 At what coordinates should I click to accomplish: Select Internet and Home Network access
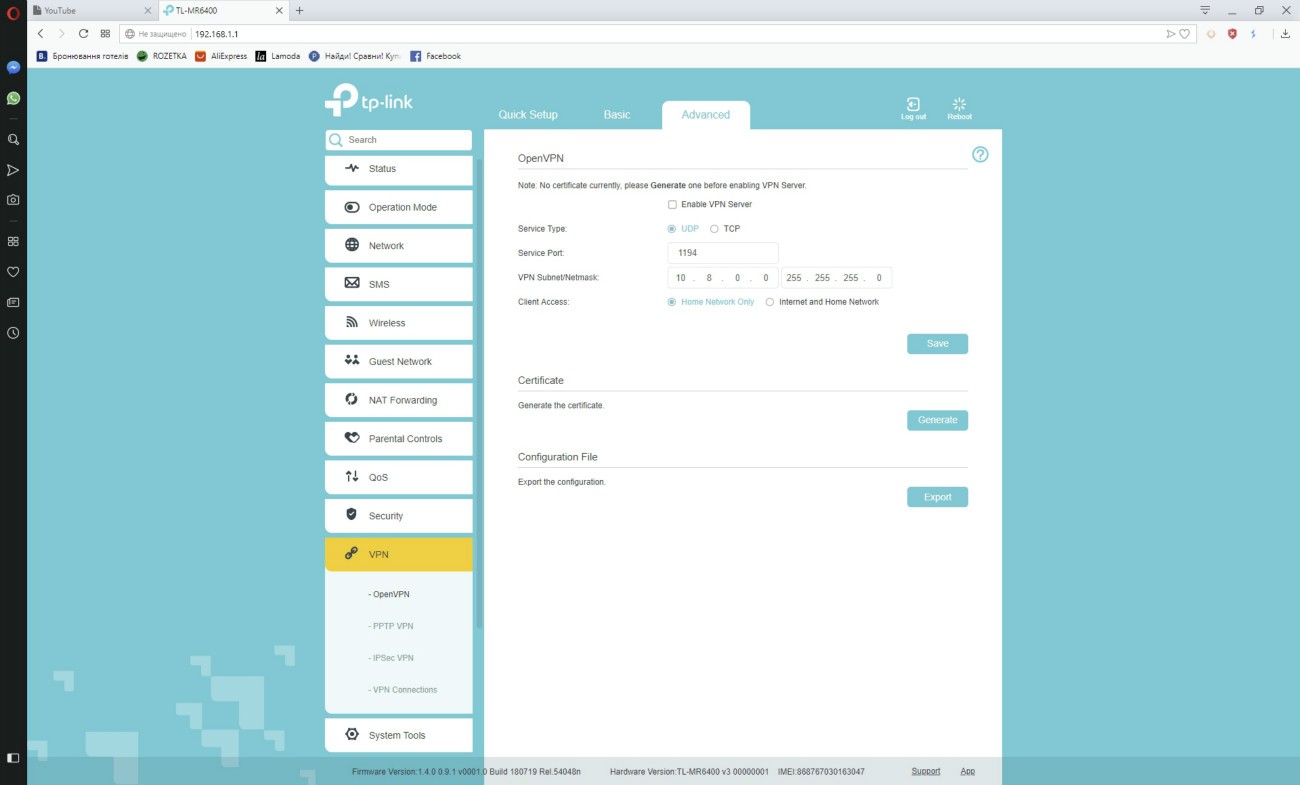click(x=769, y=302)
